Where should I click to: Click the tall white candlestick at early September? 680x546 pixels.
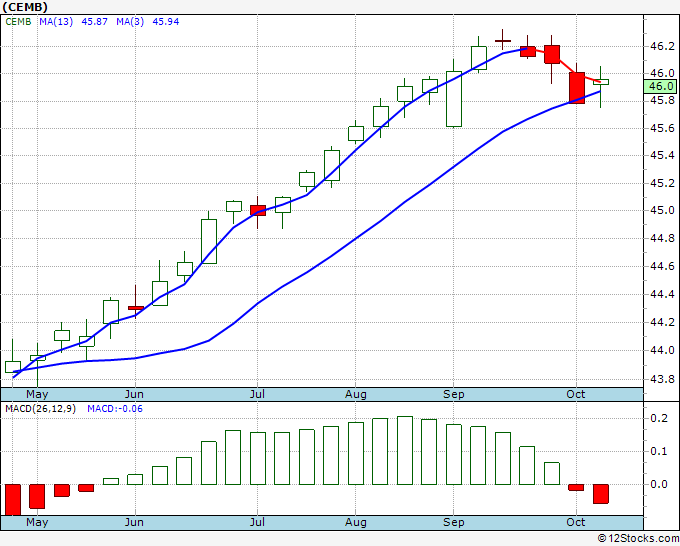point(454,99)
